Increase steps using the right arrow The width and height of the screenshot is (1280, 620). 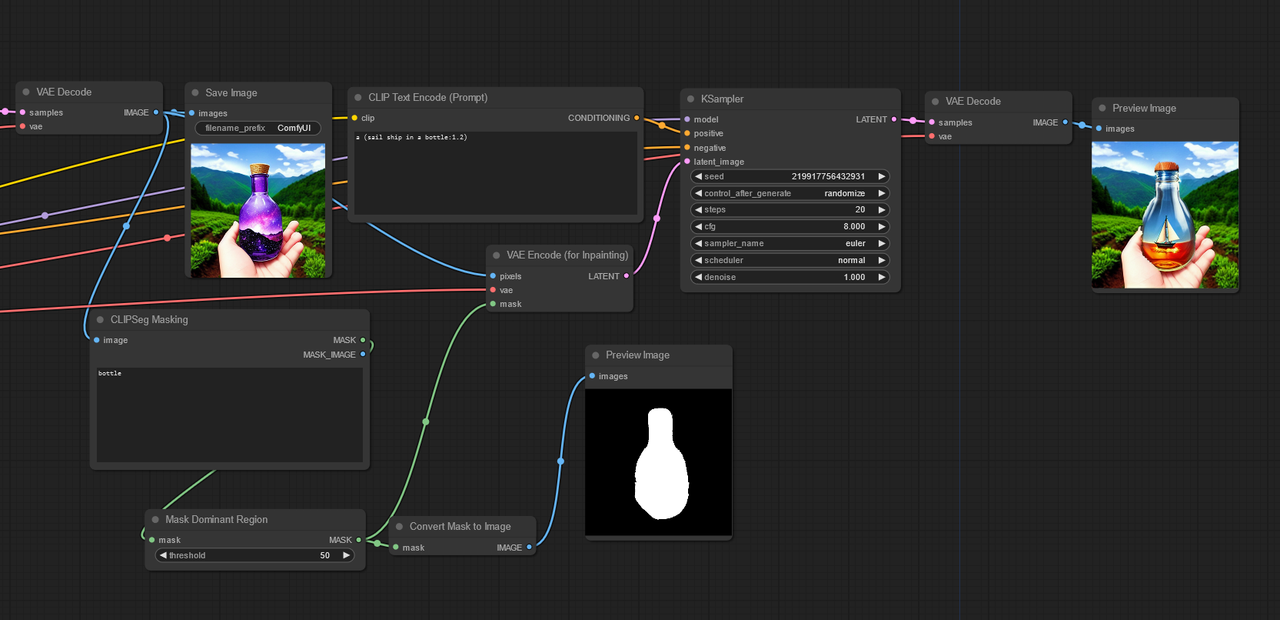[882, 210]
